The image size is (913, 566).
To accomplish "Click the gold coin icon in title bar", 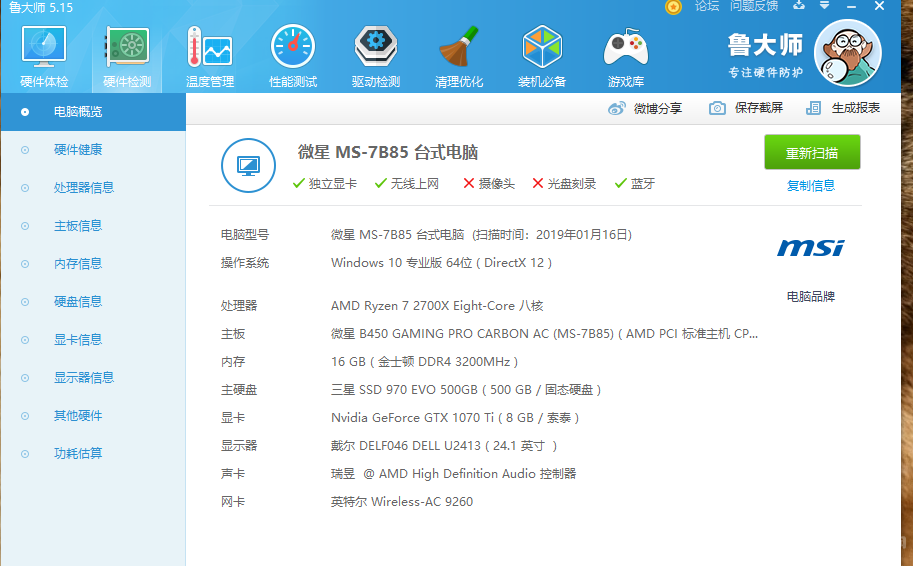I will (673, 7).
